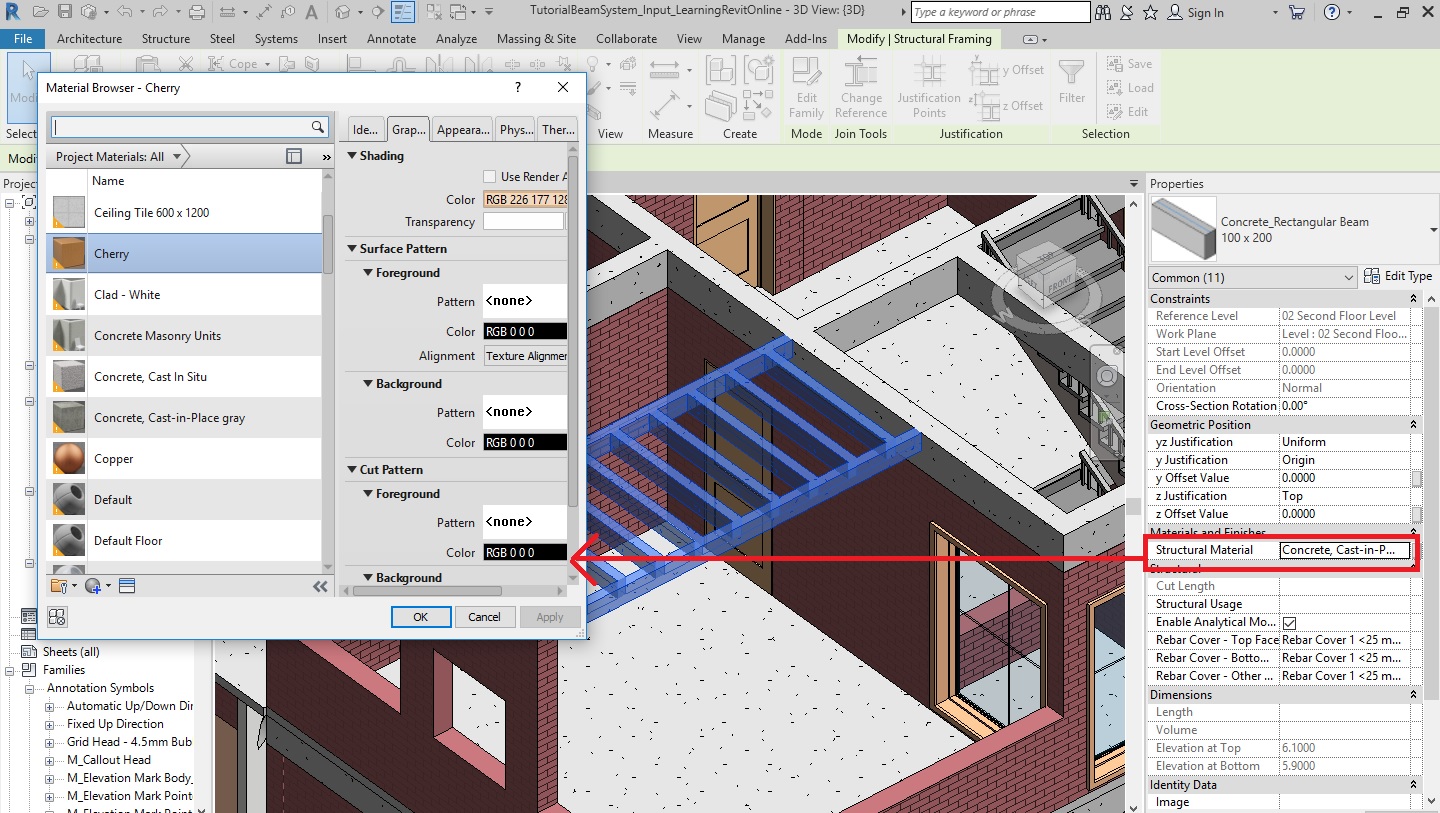1440x813 pixels.
Task: Click the Cancel button
Action: pyautogui.click(x=484, y=617)
